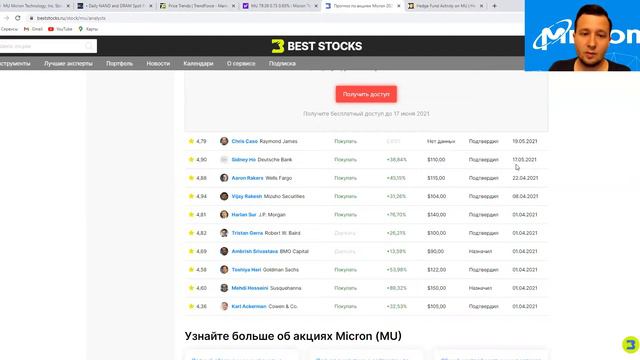Click the Сервисы bookmark
The image size is (640, 360).
click(9, 29)
